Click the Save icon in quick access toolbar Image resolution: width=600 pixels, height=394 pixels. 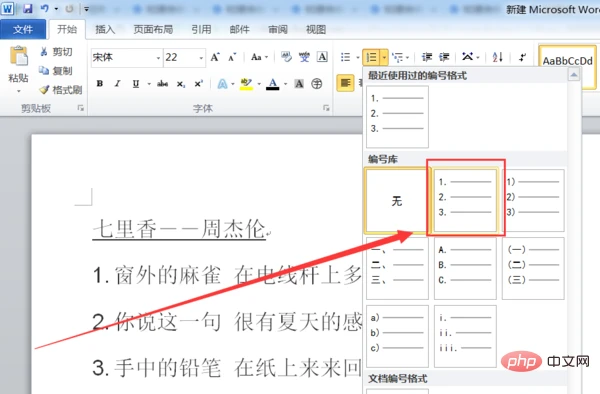click(28, 8)
